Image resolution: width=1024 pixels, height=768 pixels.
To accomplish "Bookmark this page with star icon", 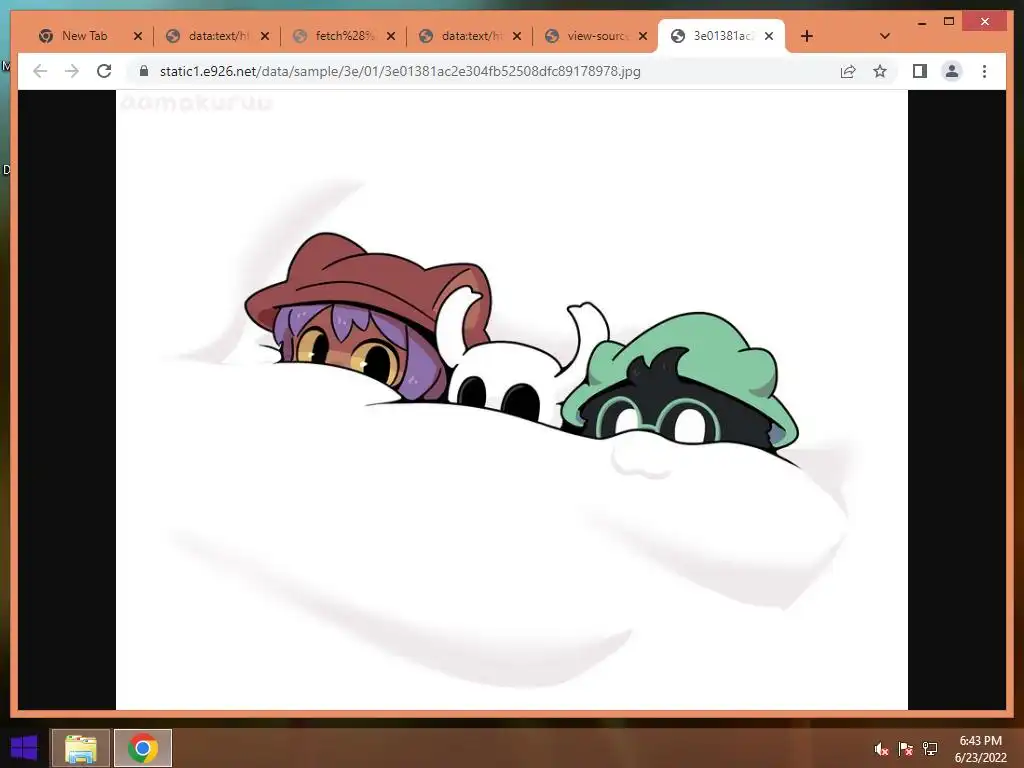I will [880, 71].
